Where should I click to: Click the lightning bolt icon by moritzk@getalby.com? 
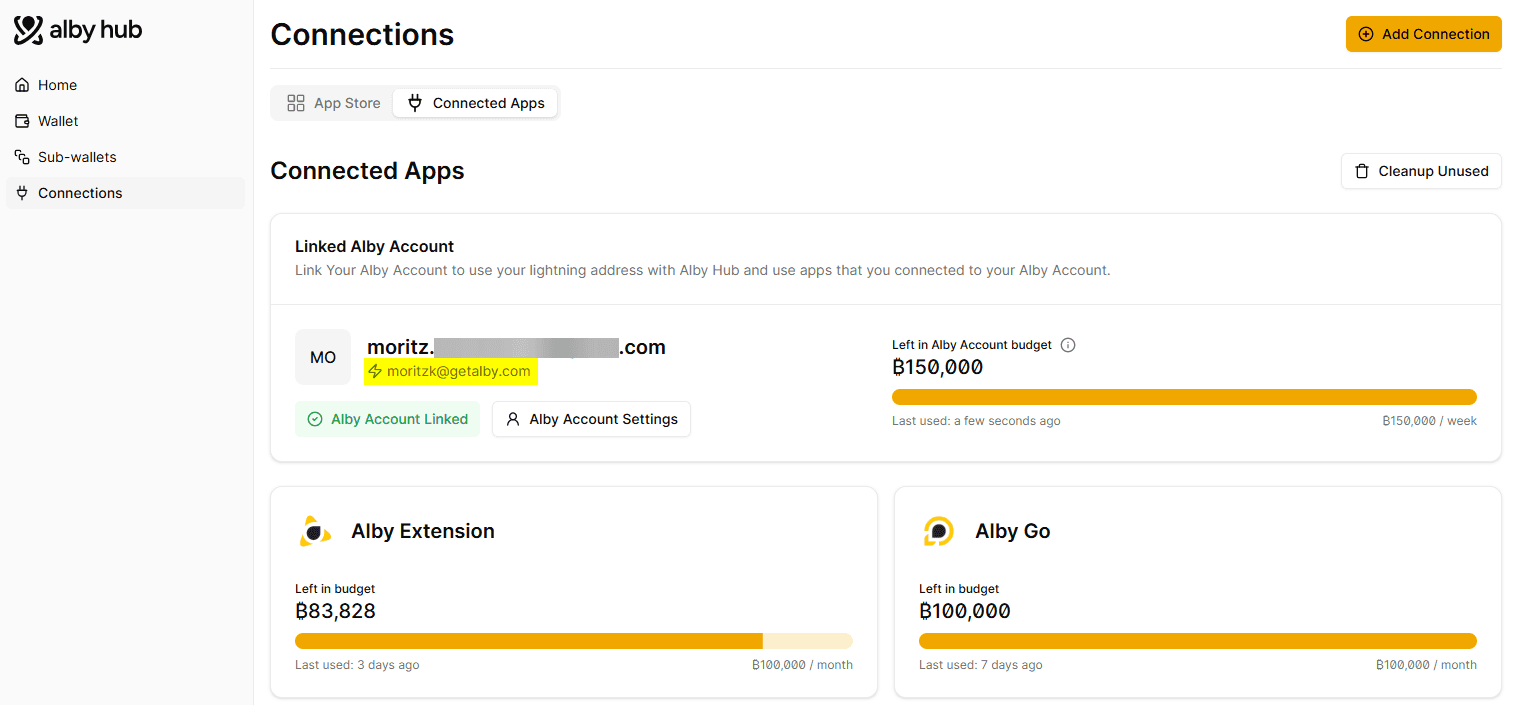coord(375,371)
